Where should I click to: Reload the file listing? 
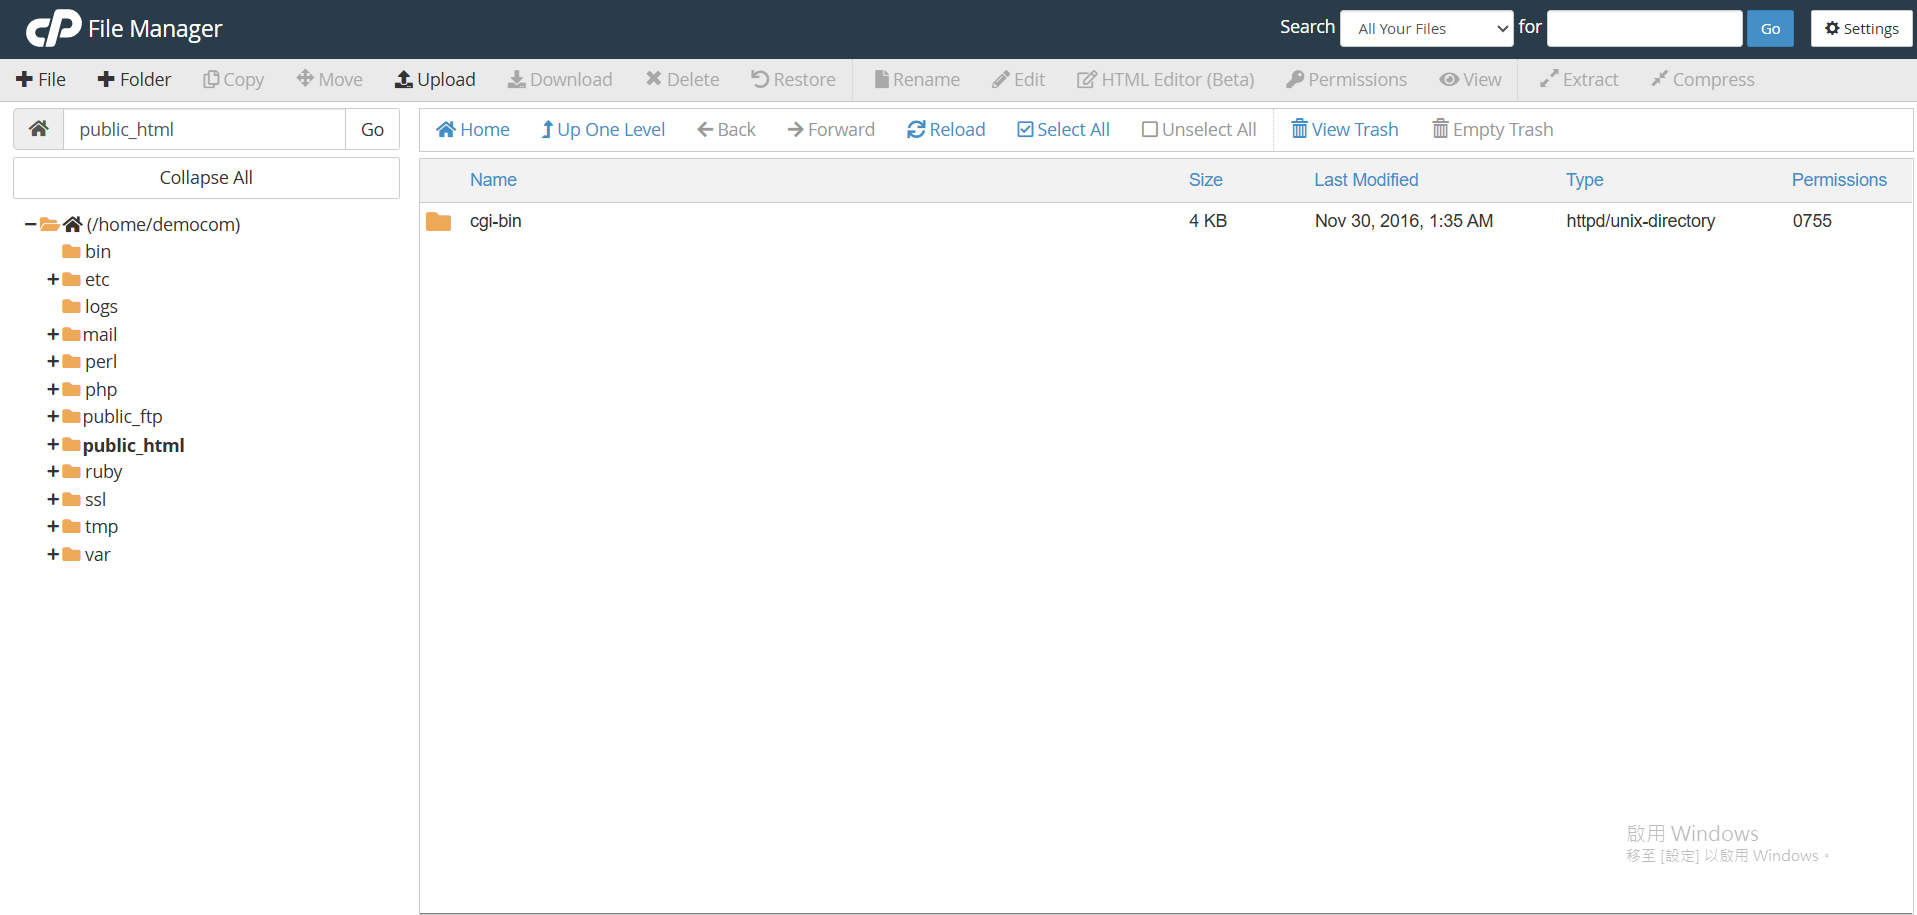945,130
